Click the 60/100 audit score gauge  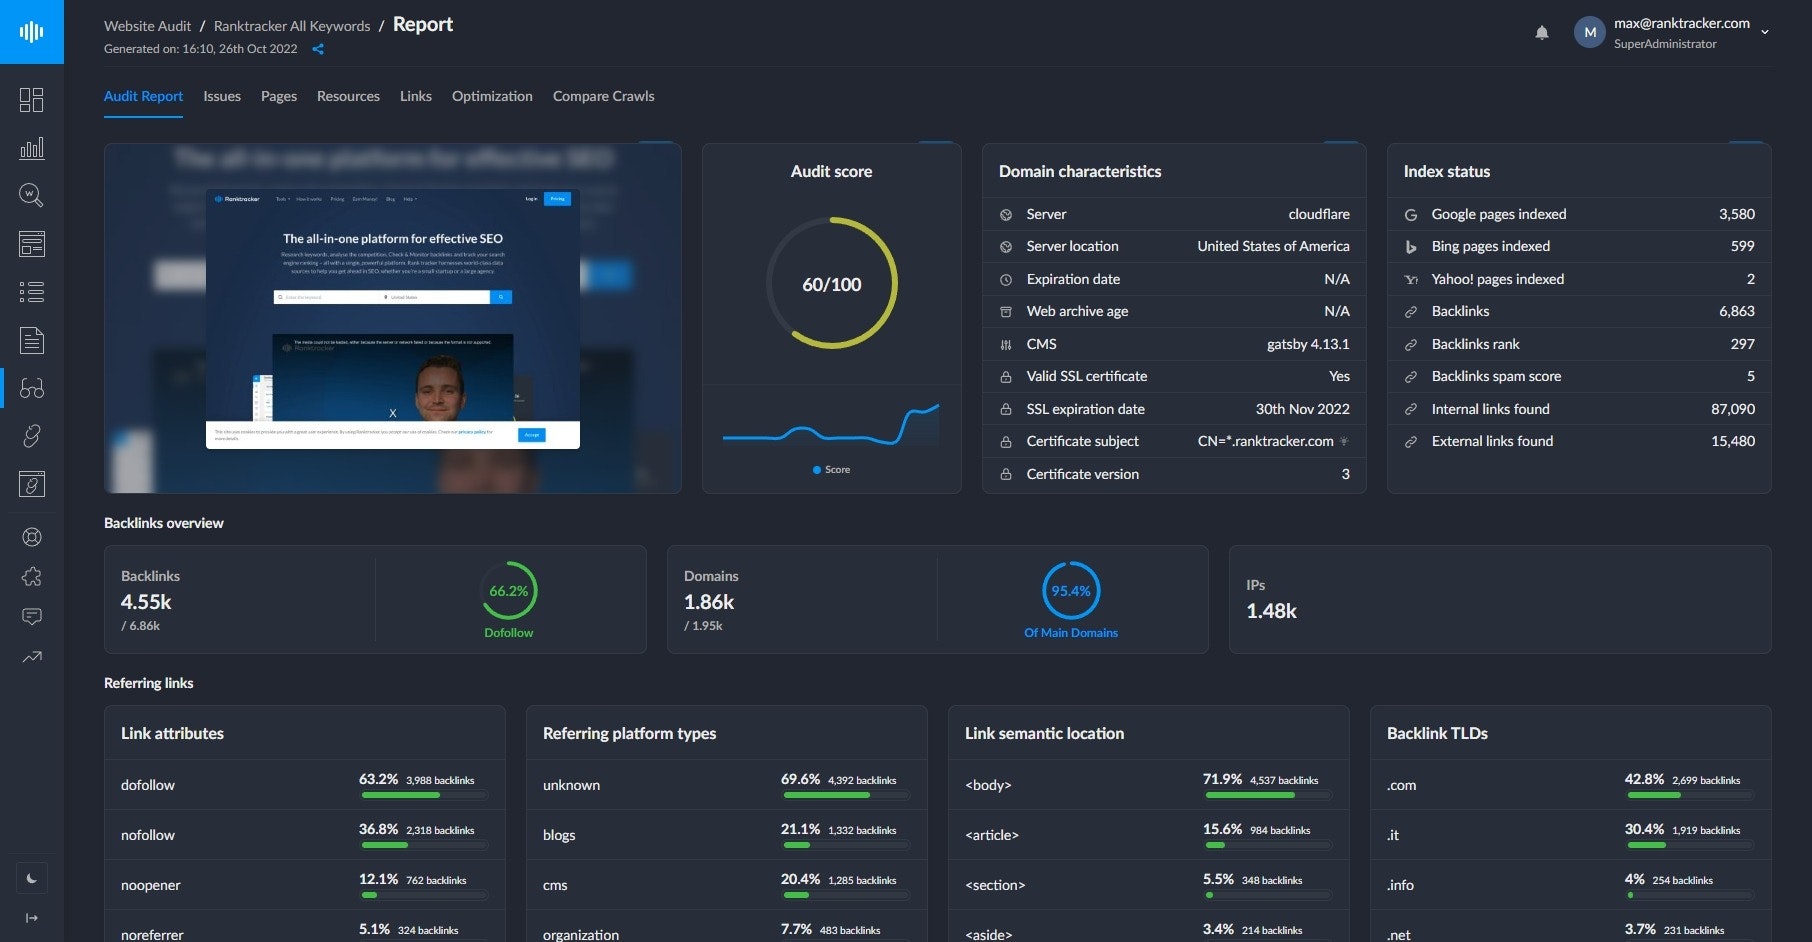832,284
